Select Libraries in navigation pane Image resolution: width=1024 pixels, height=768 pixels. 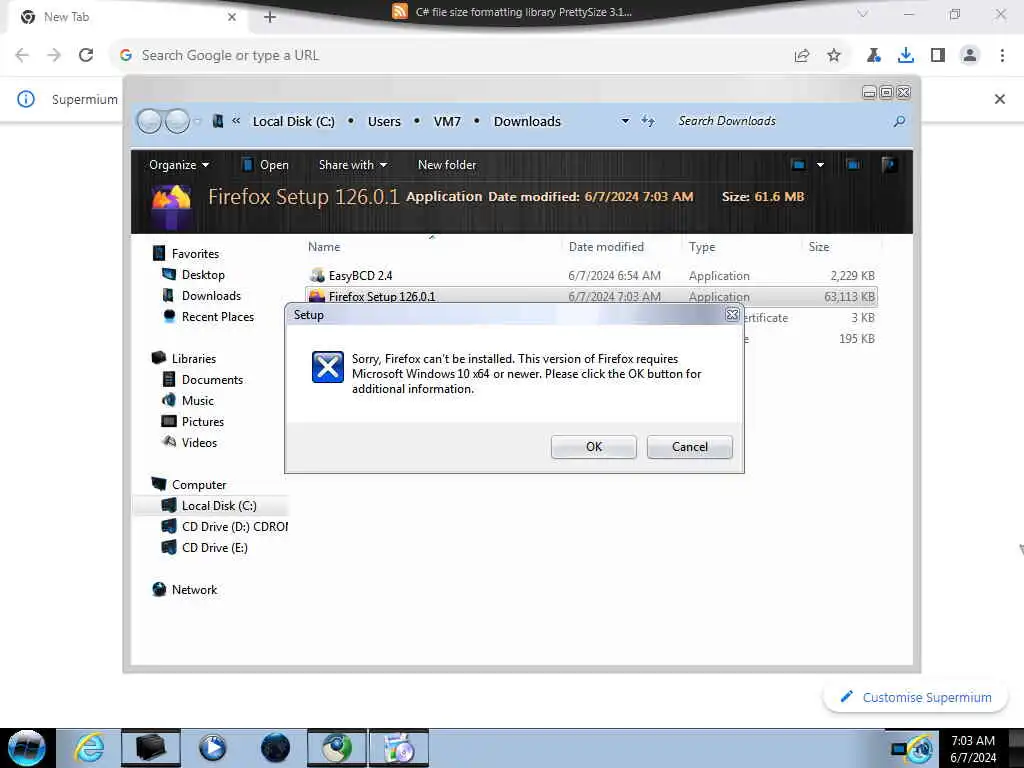coord(193,359)
